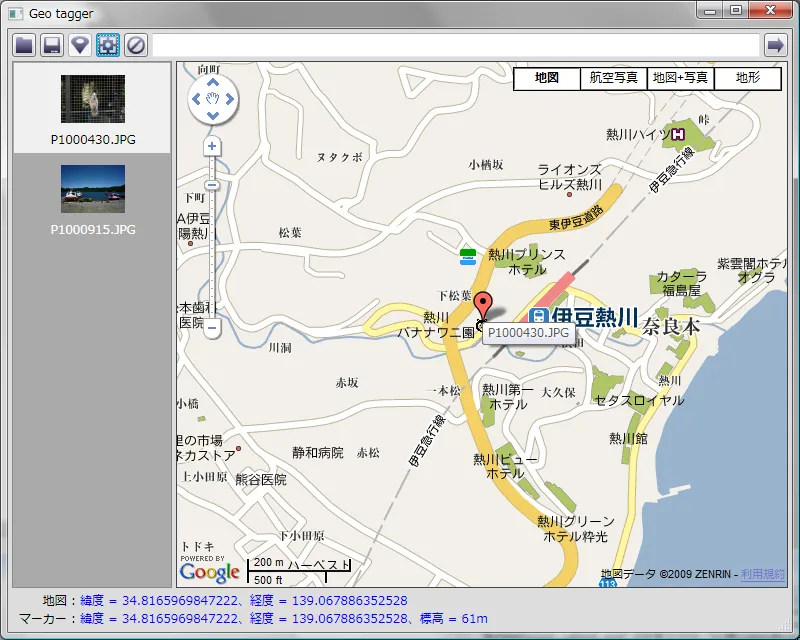The height and width of the screenshot is (640, 800).
Task: Click the cancel circle-slash toolbar icon
Action: tap(136, 45)
